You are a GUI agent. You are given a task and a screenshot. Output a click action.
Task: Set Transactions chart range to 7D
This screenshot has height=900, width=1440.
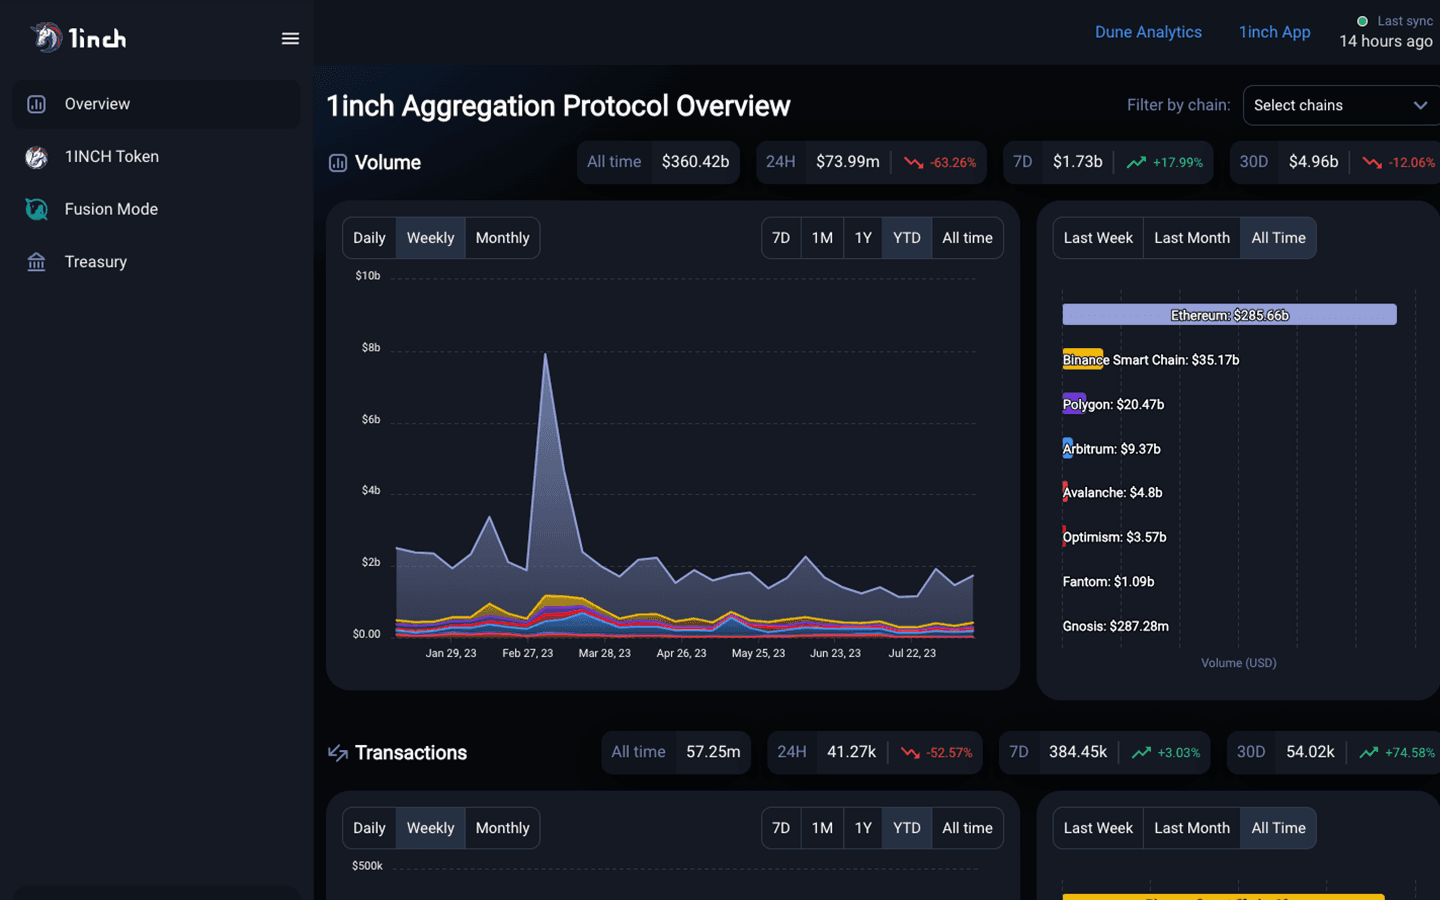coord(781,828)
